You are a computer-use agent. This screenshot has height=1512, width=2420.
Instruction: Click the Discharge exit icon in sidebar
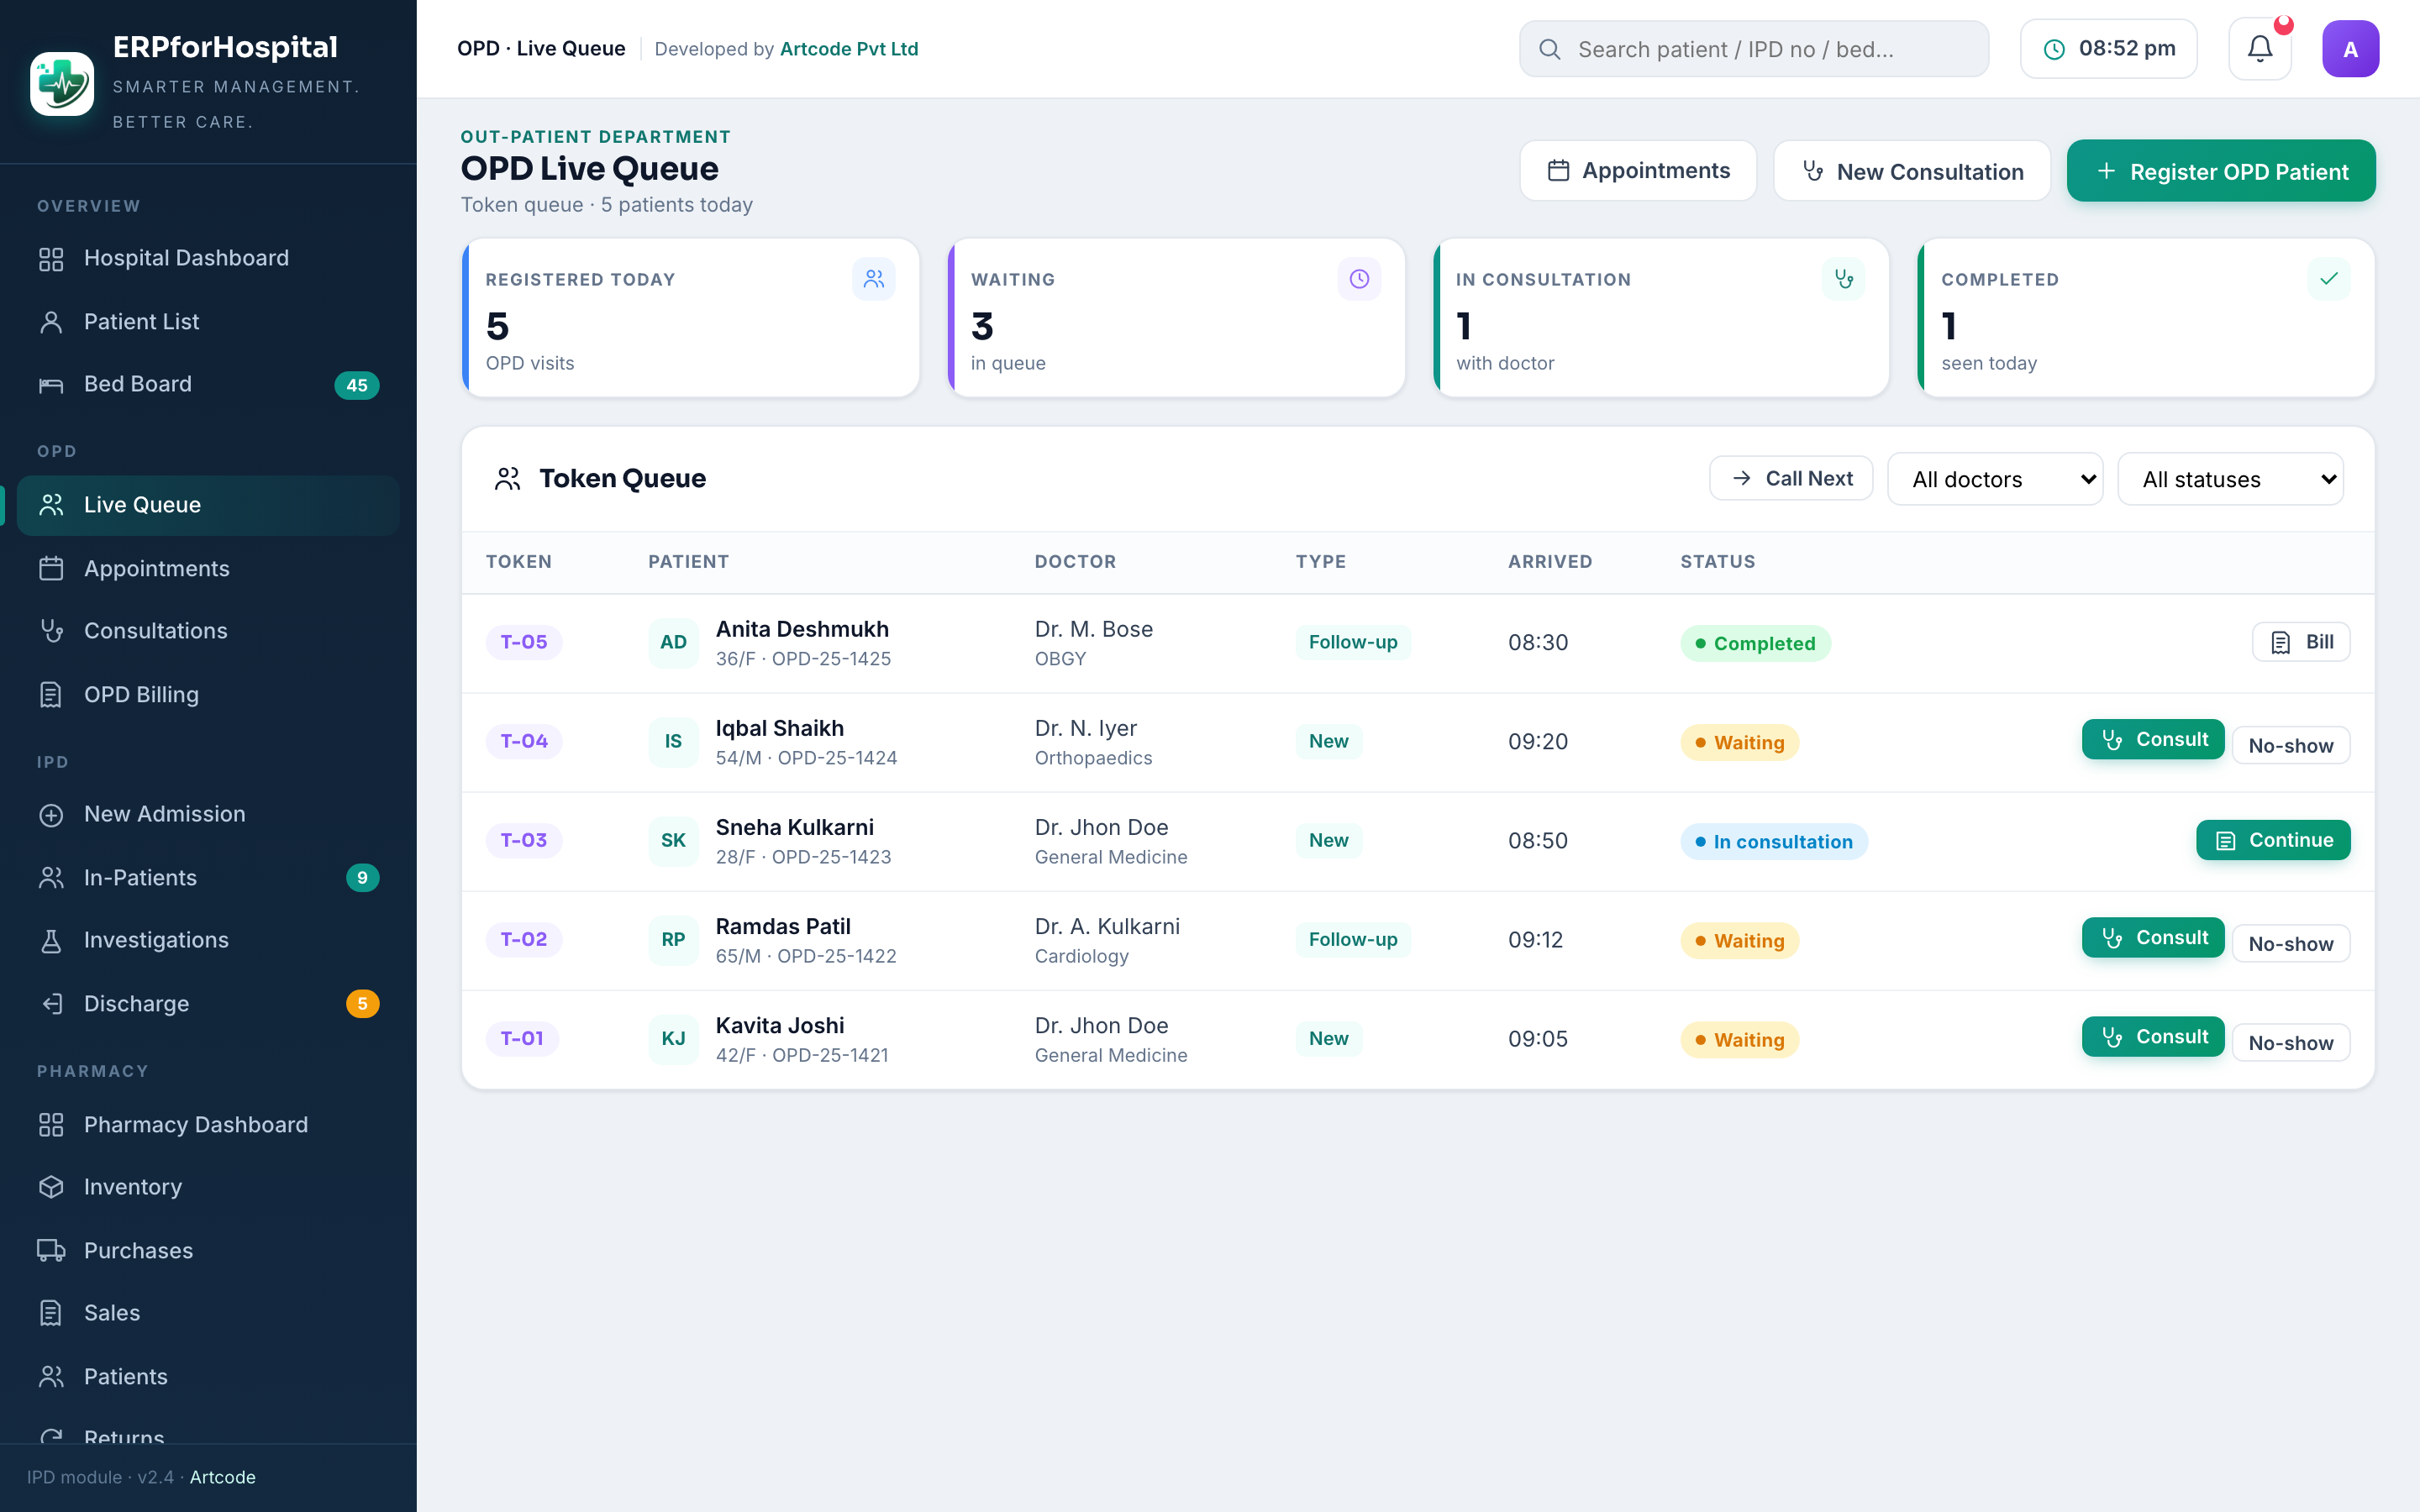tap(51, 1003)
